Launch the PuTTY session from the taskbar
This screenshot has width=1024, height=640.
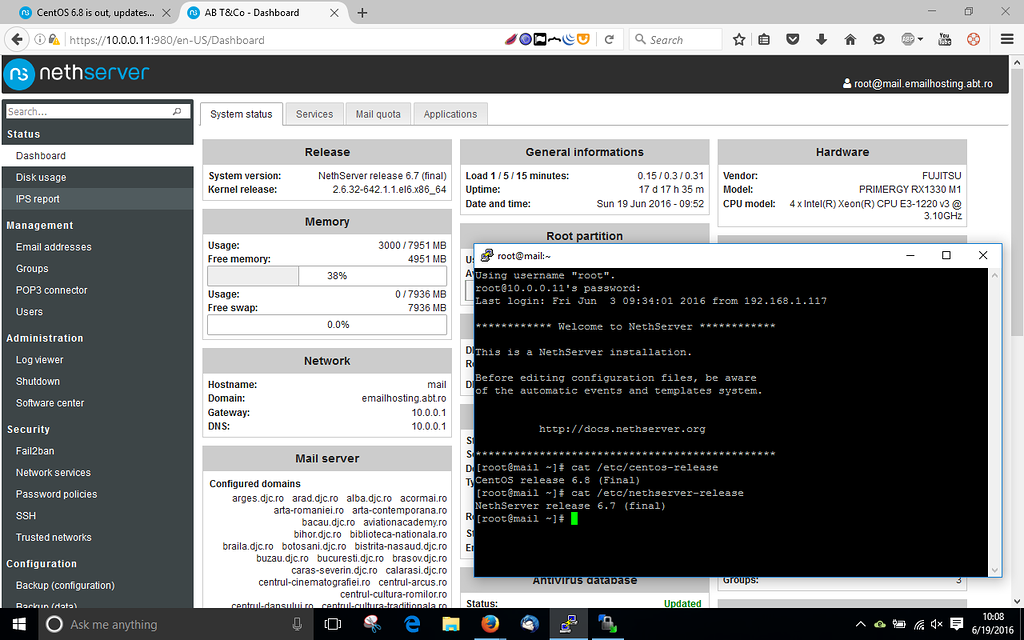pos(568,624)
